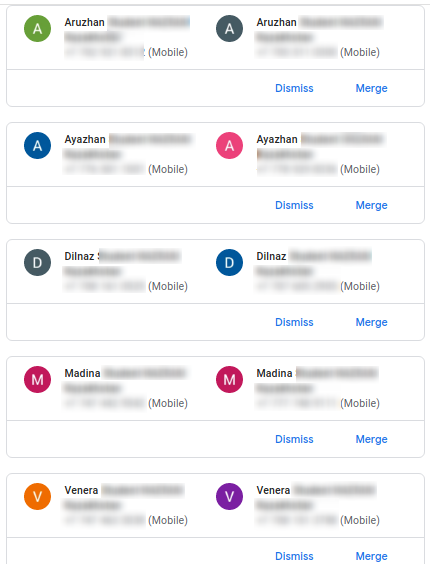Merge the Madina duplicate contacts

point(371,439)
